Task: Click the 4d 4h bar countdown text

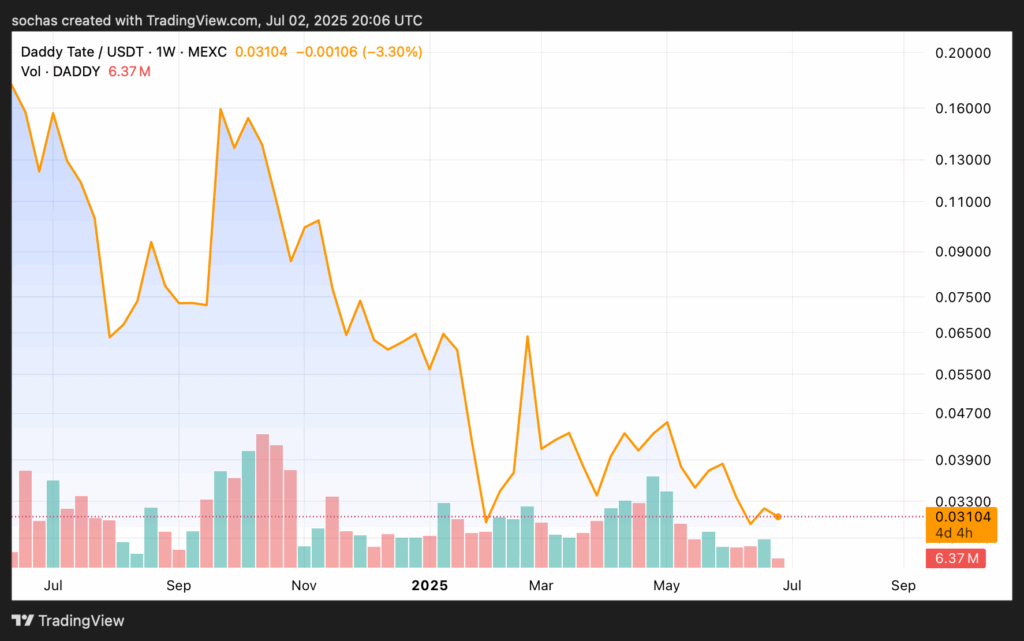Action: [953, 533]
